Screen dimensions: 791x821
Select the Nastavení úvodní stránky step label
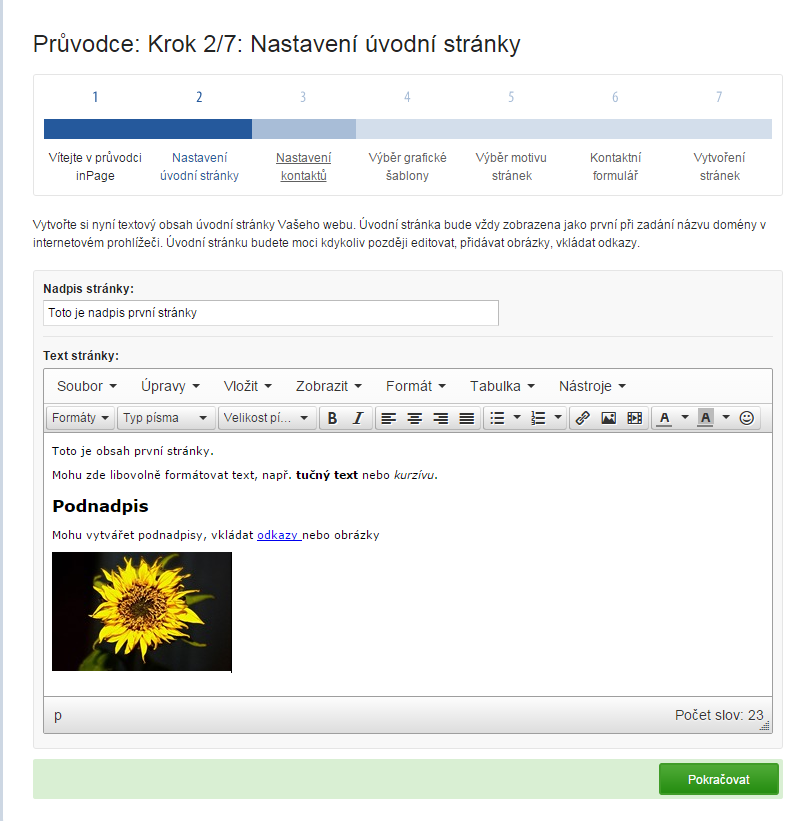(199, 167)
